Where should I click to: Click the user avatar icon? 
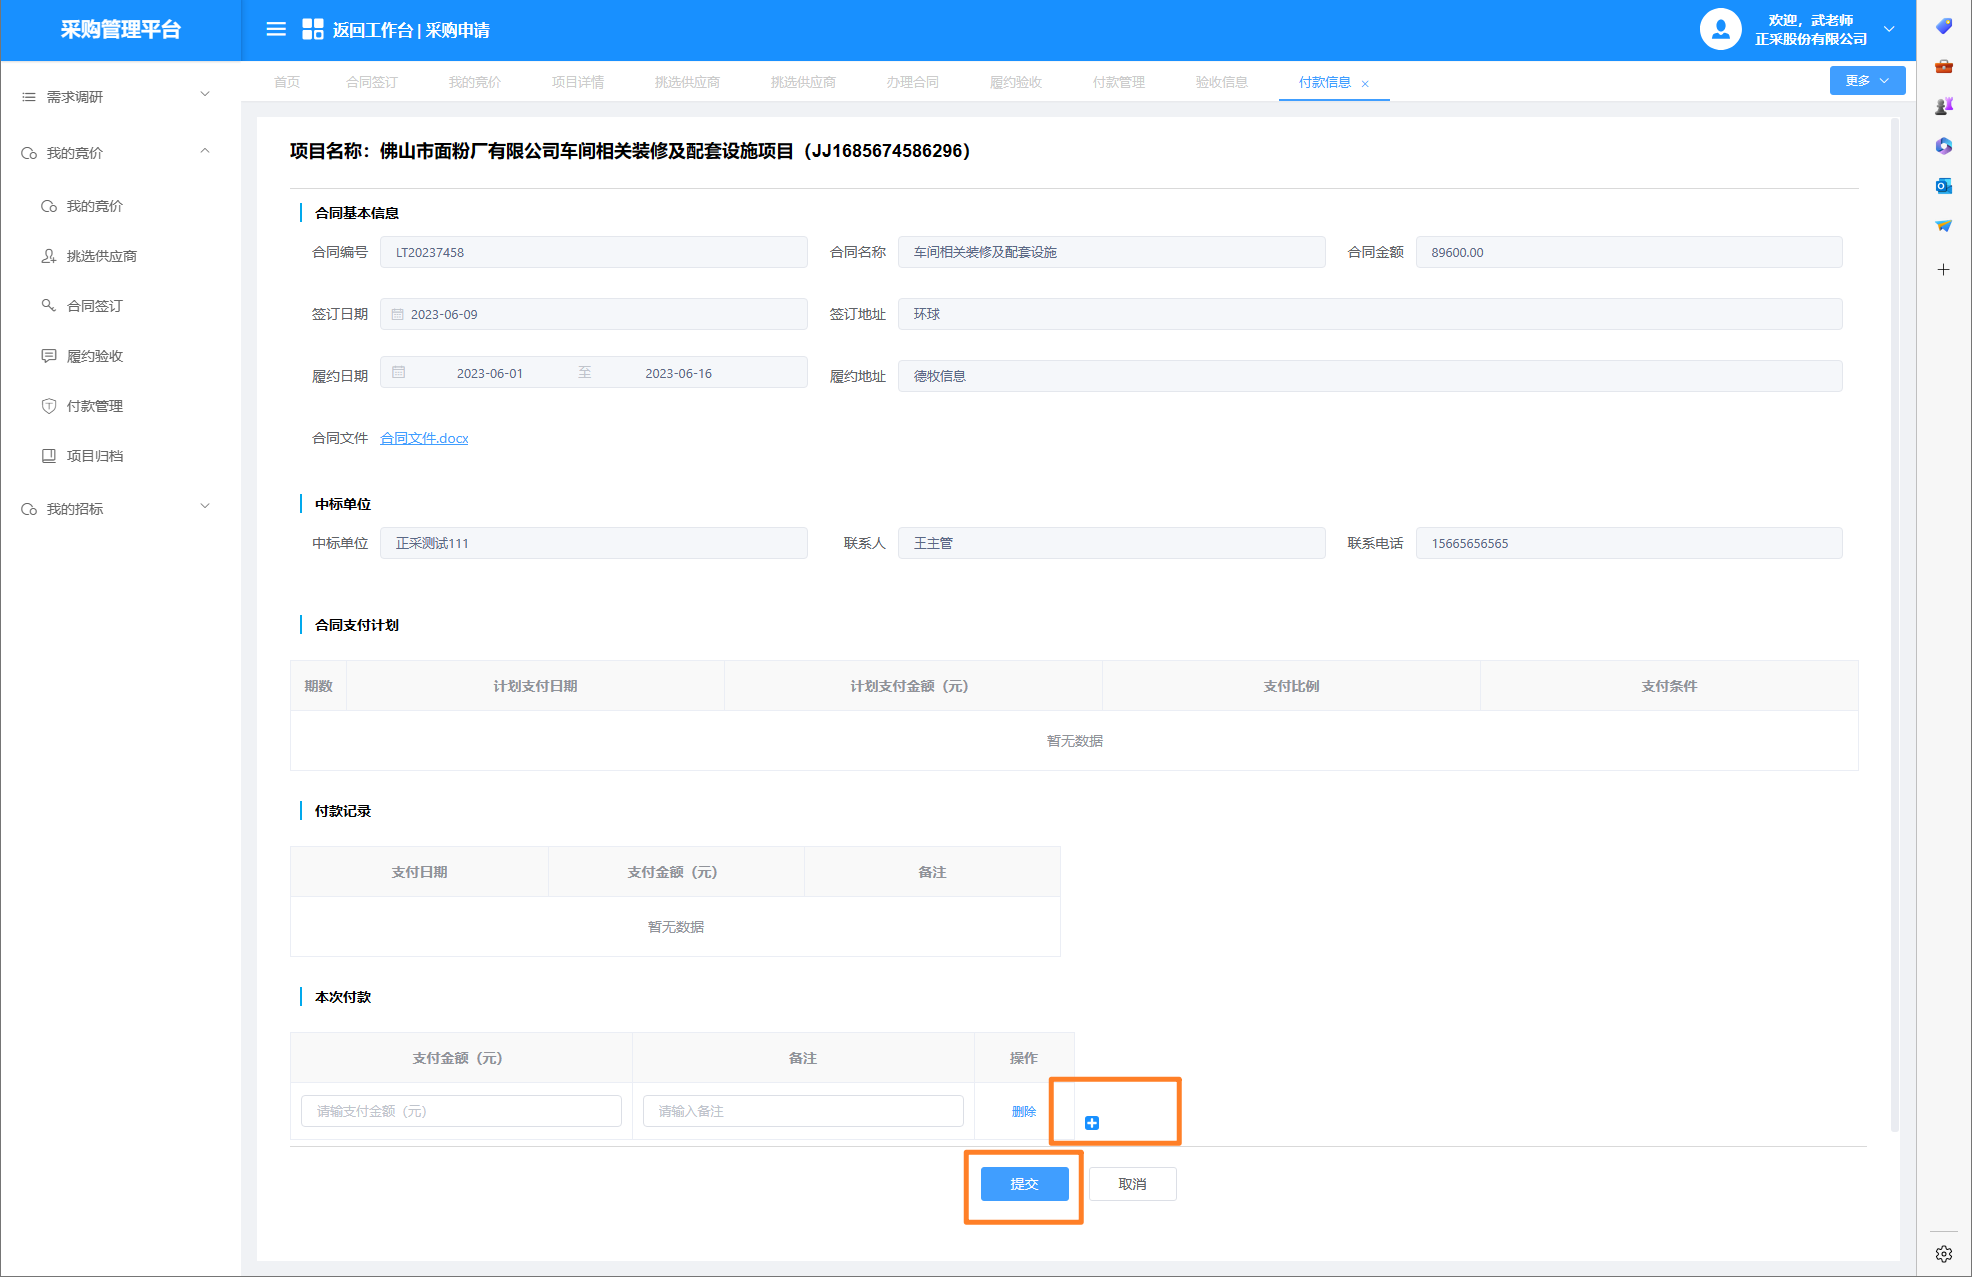click(x=1720, y=29)
